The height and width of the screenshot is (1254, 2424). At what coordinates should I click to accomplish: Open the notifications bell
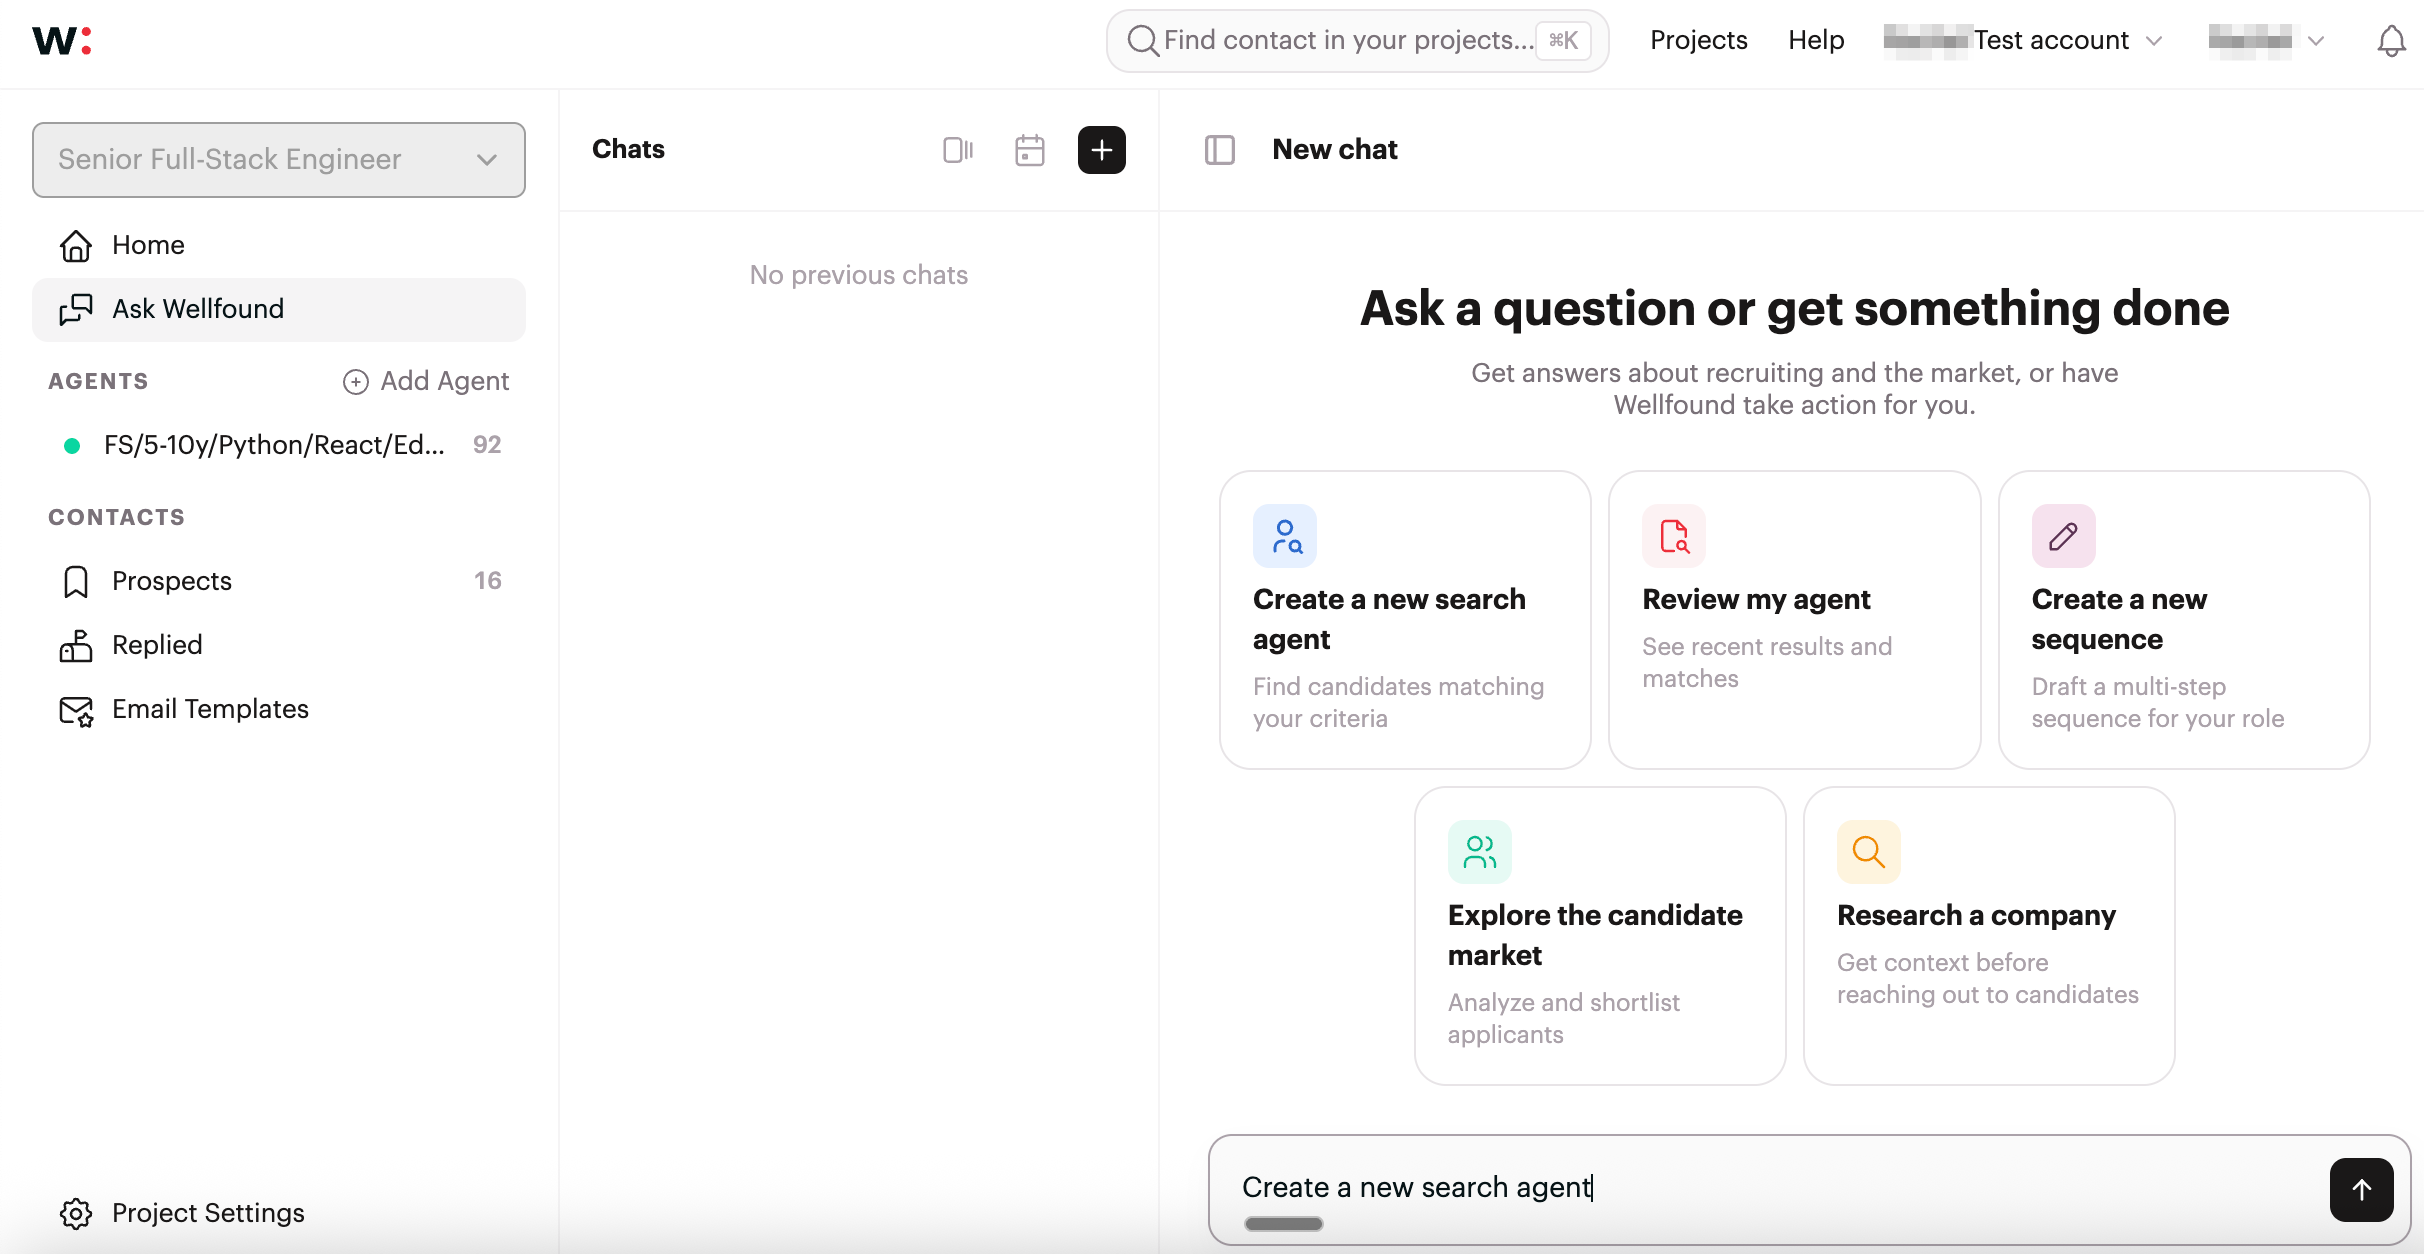2391,41
